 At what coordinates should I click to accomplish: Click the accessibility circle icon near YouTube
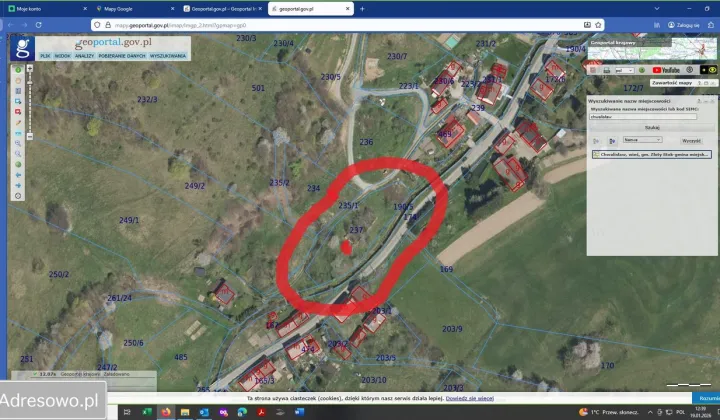click(x=690, y=70)
